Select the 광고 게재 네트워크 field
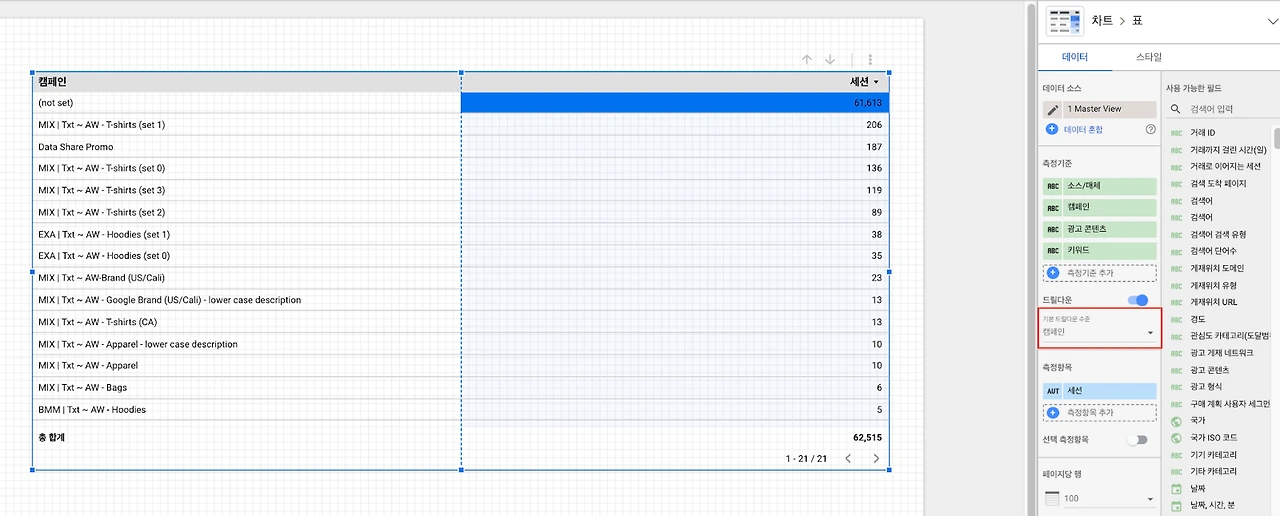Viewport: 1280px width, 516px height. pos(1220,353)
